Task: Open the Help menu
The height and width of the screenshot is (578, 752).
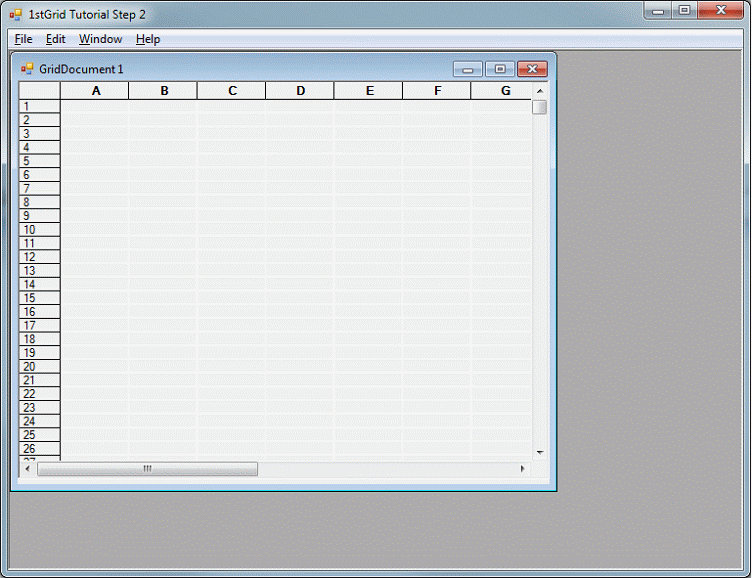Action: 148,39
